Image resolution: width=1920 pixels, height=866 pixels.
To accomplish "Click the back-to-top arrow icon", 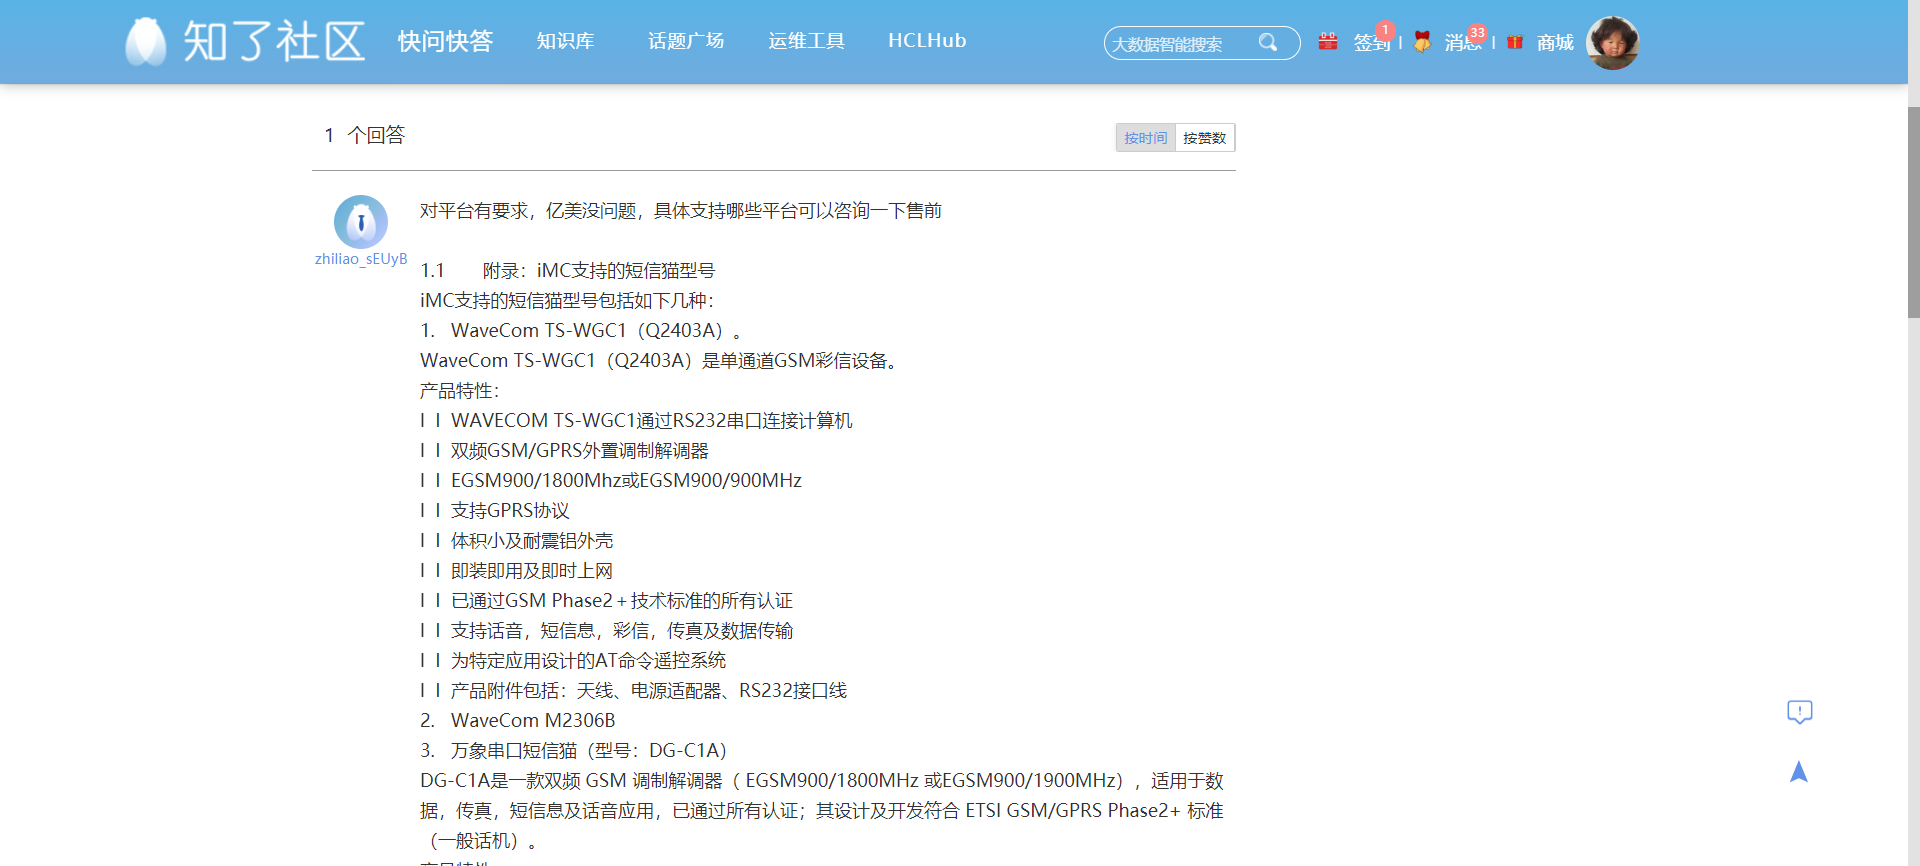I will 1799,772.
